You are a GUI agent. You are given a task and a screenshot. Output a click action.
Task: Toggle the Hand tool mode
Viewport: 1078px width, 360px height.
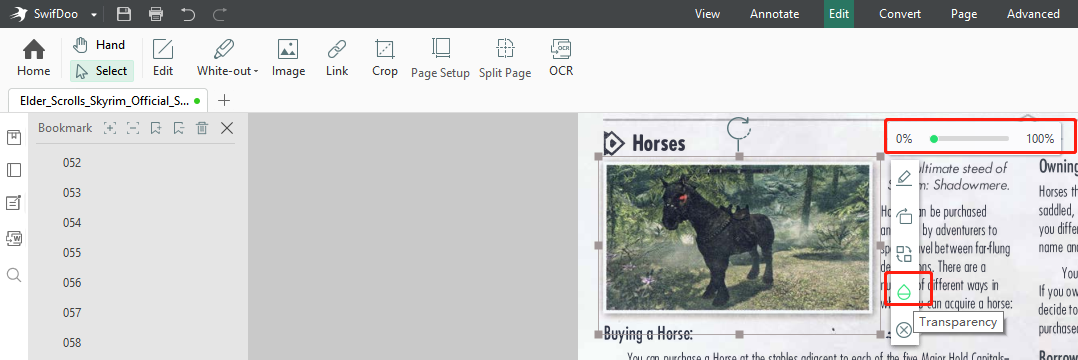click(x=100, y=45)
